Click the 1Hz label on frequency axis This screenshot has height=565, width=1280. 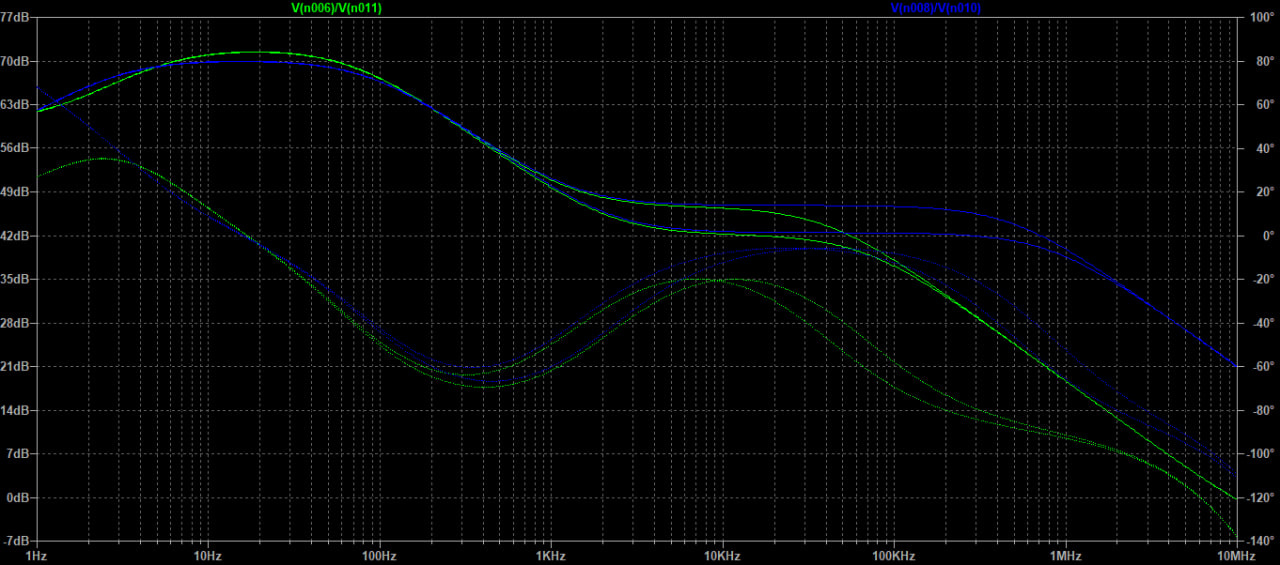36,555
